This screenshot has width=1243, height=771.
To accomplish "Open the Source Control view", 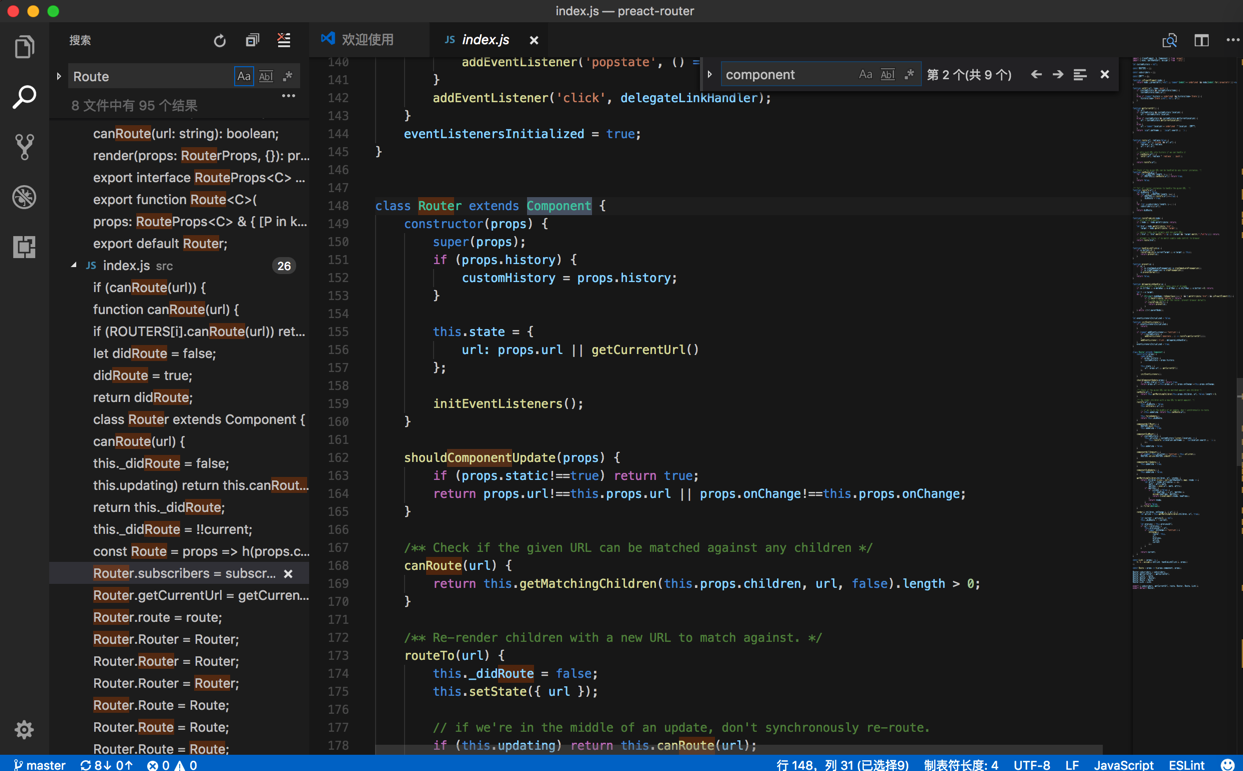I will 24,147.
